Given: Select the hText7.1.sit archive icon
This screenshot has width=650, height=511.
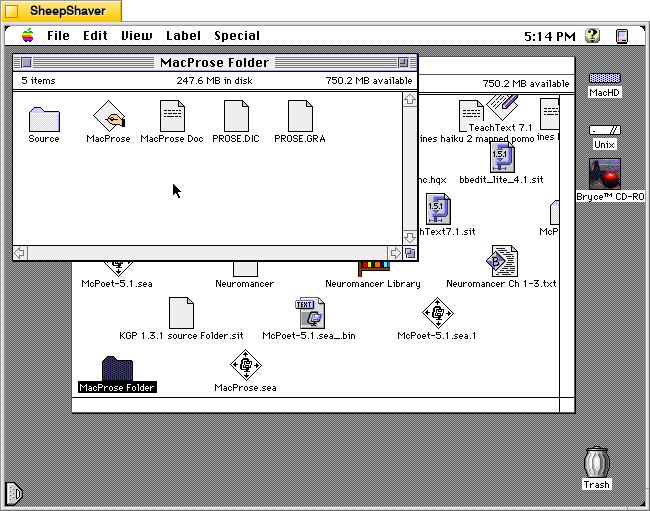Looking at the screenshot, I should click(x=438, y=209).
